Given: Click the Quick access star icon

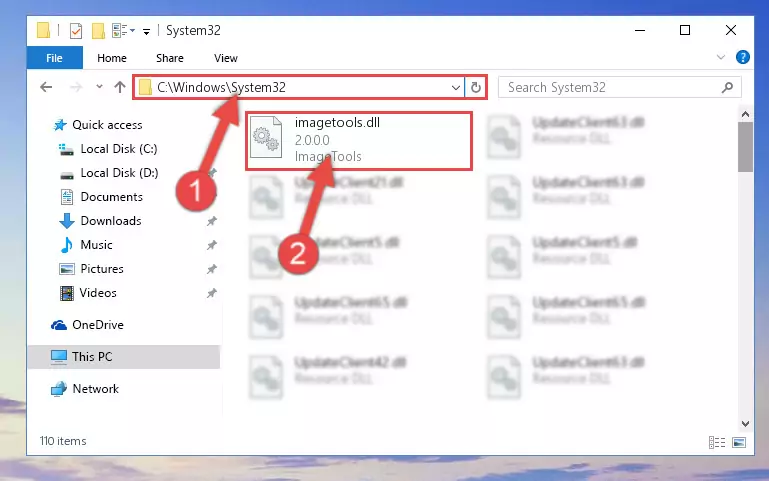Looking at the screenshot, I should (60, 125).
